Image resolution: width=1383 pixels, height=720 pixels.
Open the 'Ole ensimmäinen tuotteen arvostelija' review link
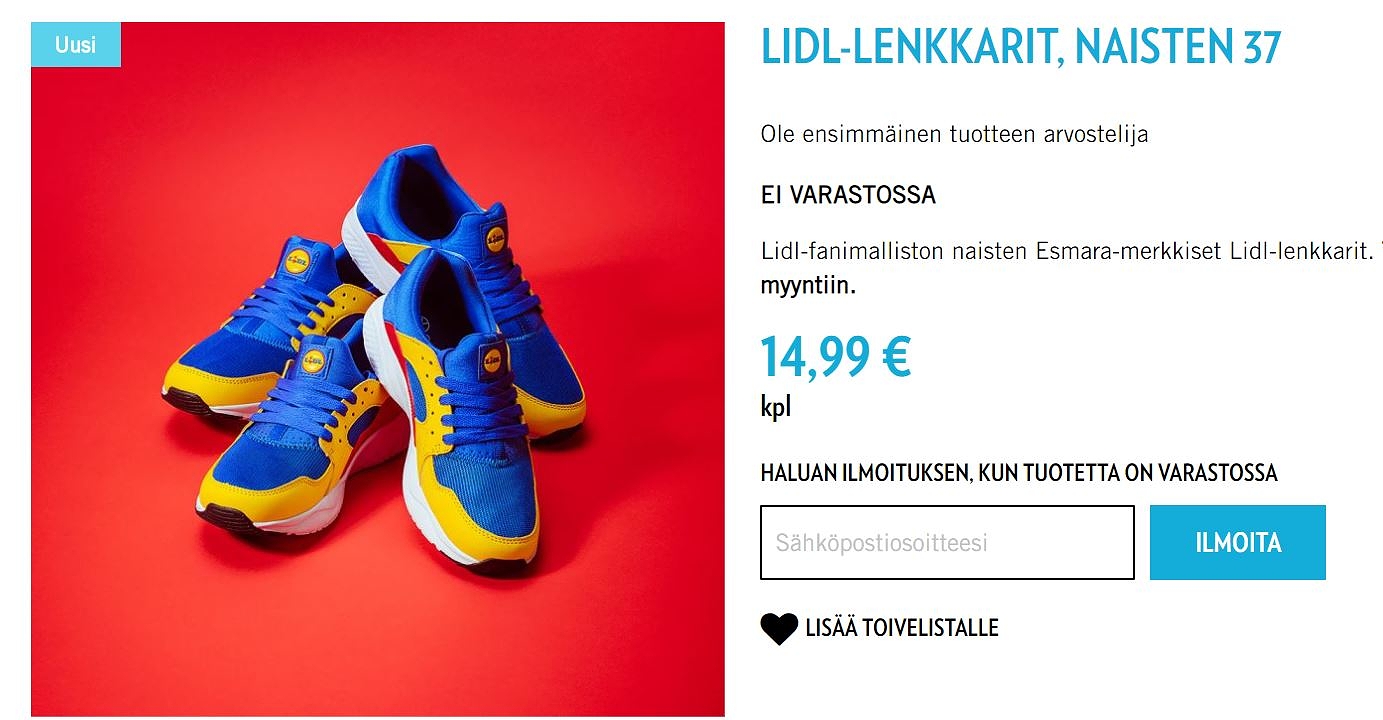954,134
